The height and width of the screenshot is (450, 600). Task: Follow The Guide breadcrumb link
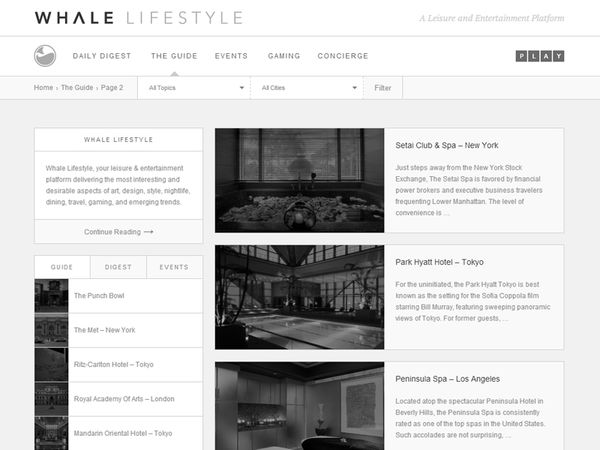pyautogui.click(x=77, y=88)
